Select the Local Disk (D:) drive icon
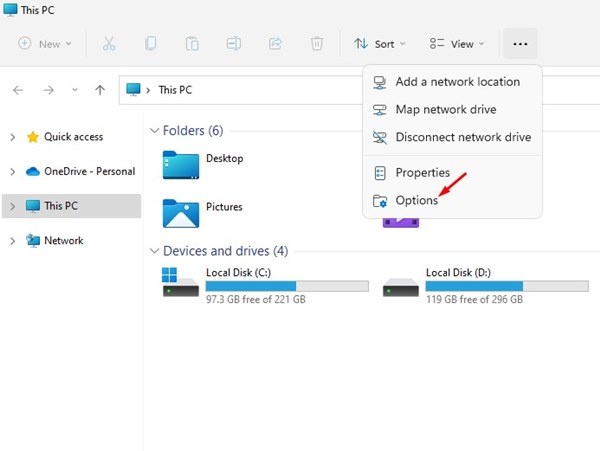Viewport: 600px width, 451px height. [401, 287]
